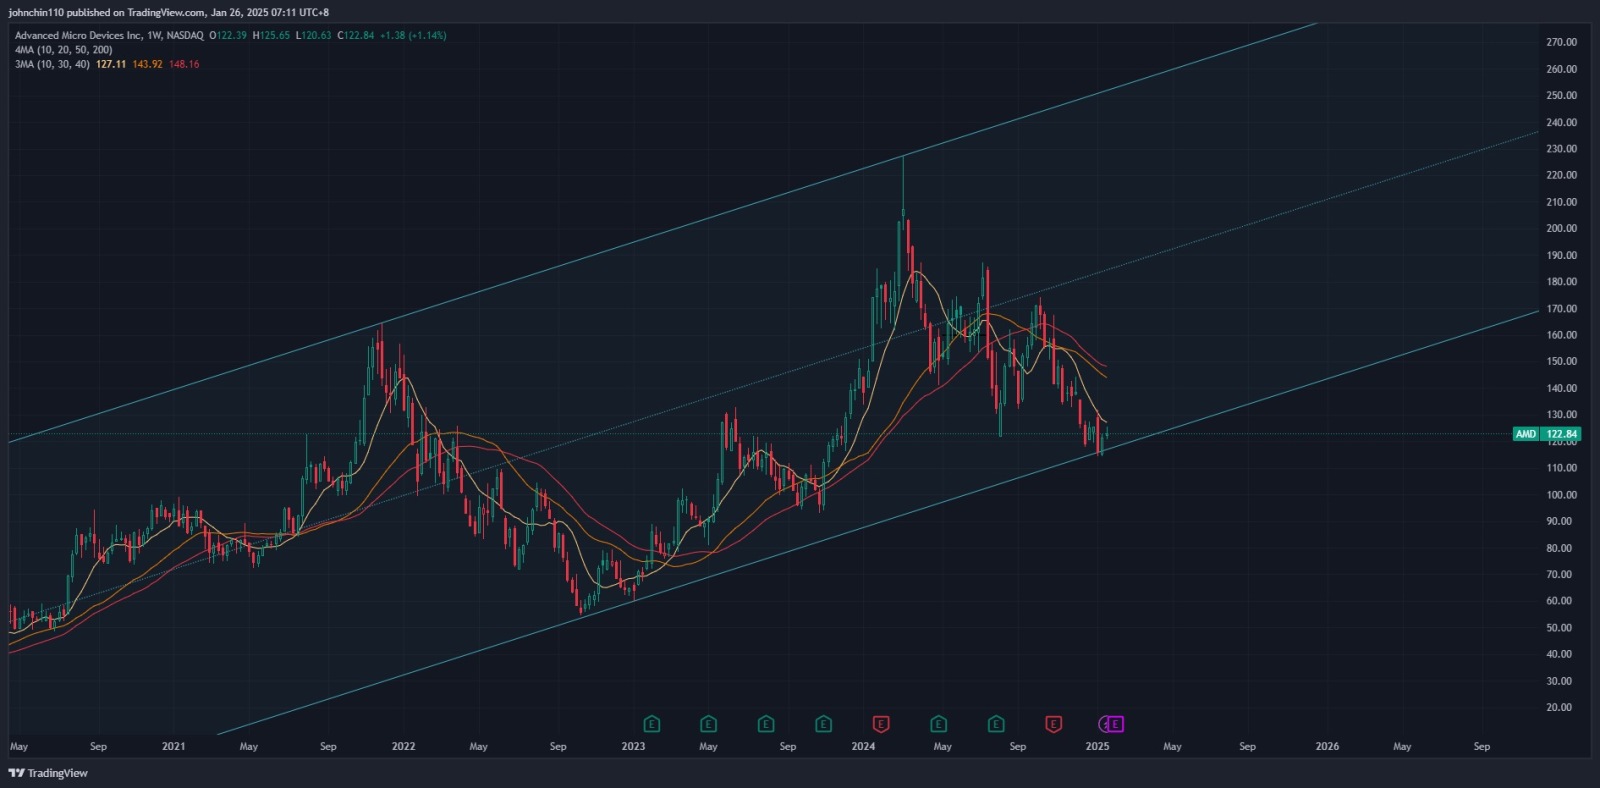The width and height of the screenshot is (1600, 788).
Task: Click the 270.00 price axis label
Action: tap(1561, 42)
